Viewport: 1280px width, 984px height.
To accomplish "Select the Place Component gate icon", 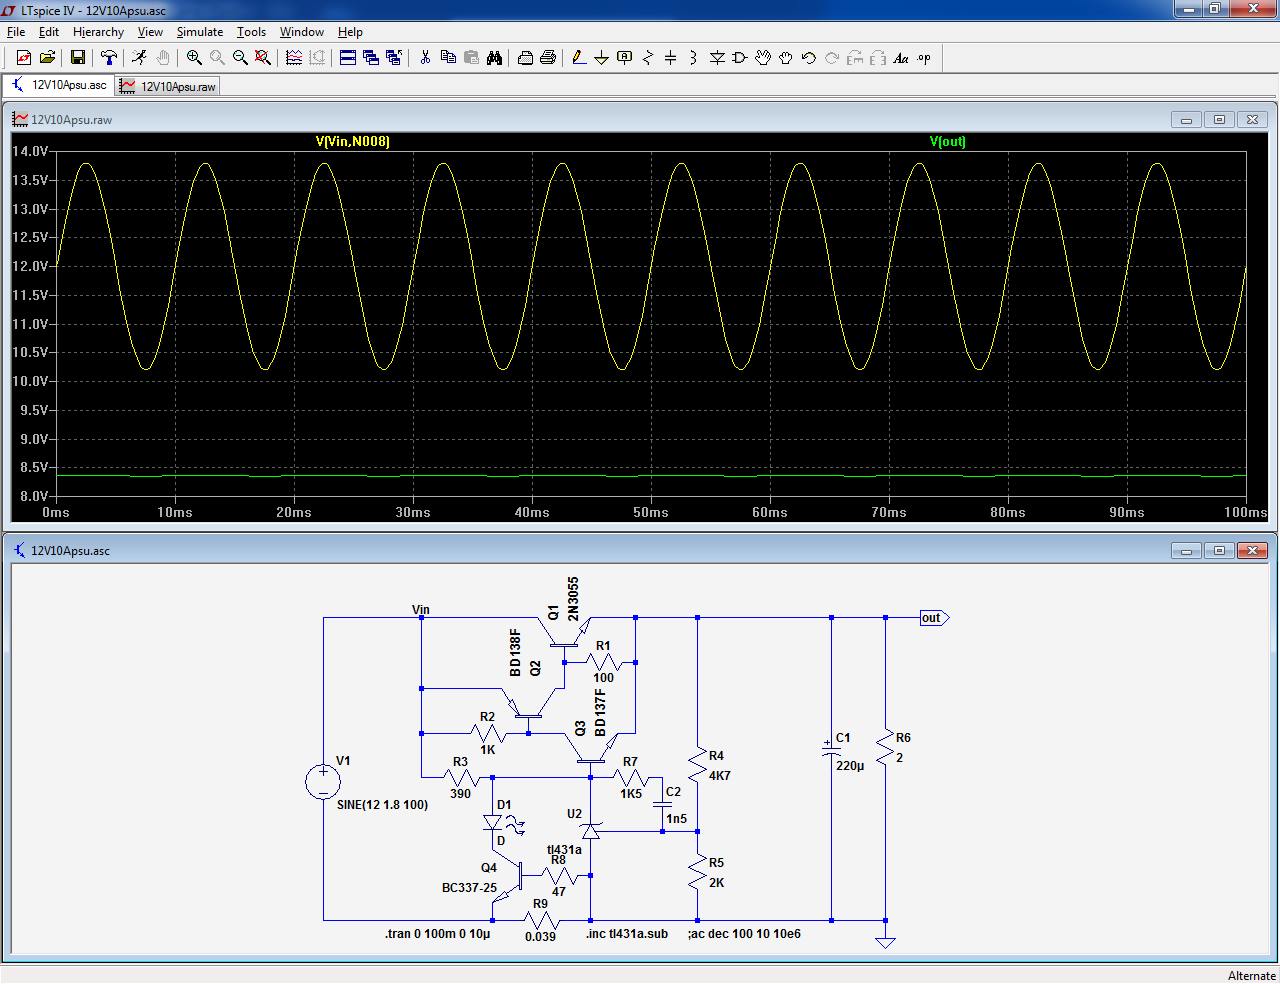I will click(740, 58).
